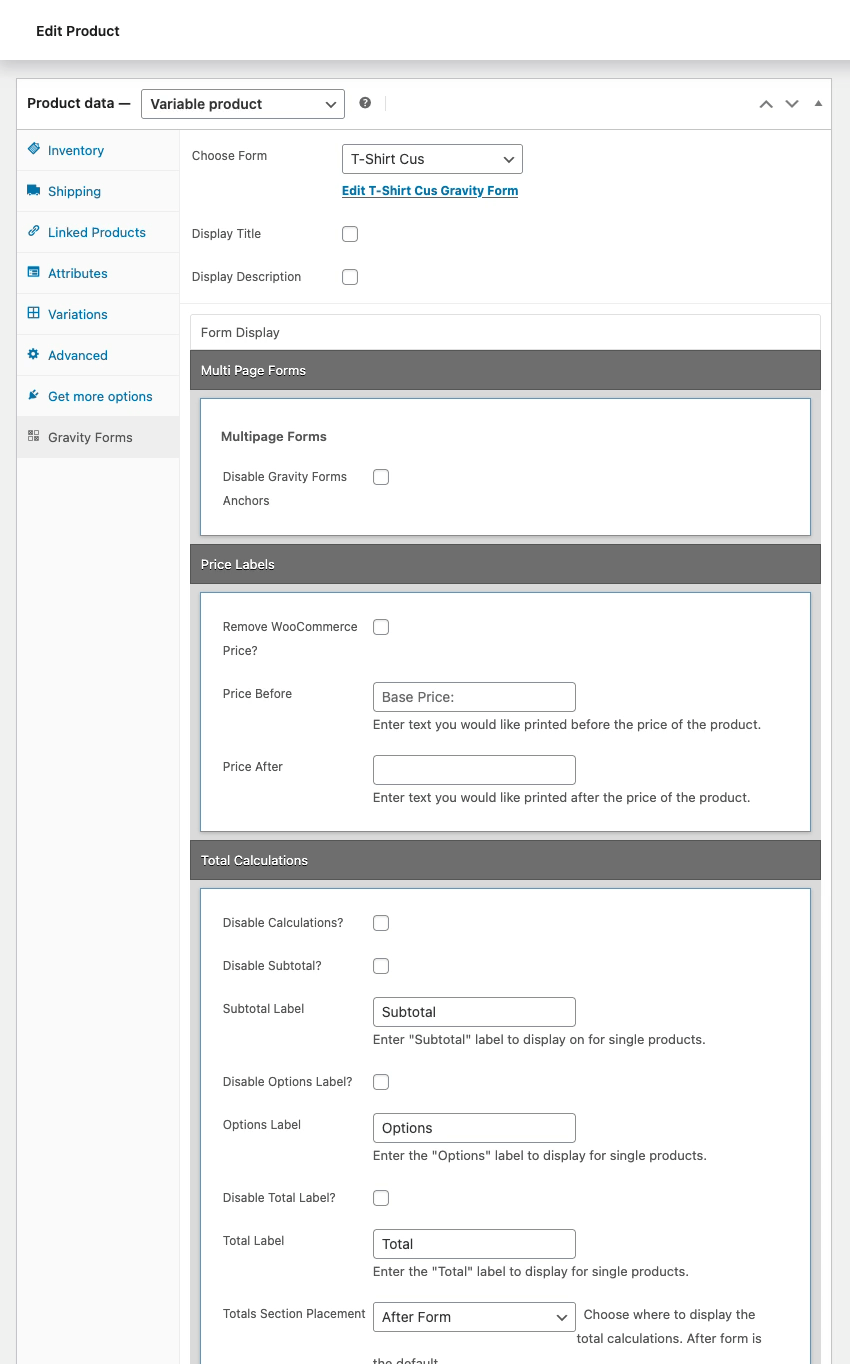The image size is (850, 1364).
Task: Click the Get more options plug icon
Action: click(x=34, y=396)
